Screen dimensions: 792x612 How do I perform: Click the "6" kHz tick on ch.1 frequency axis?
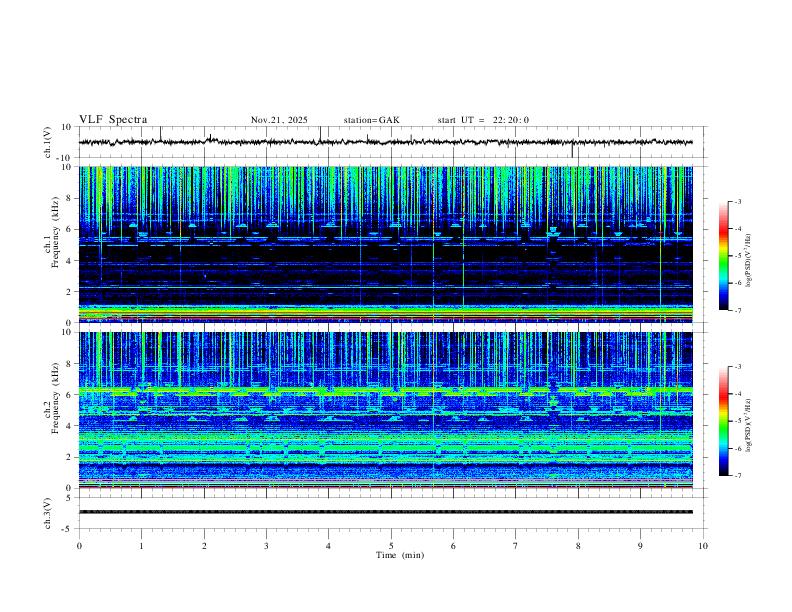(x=70, y=229)
